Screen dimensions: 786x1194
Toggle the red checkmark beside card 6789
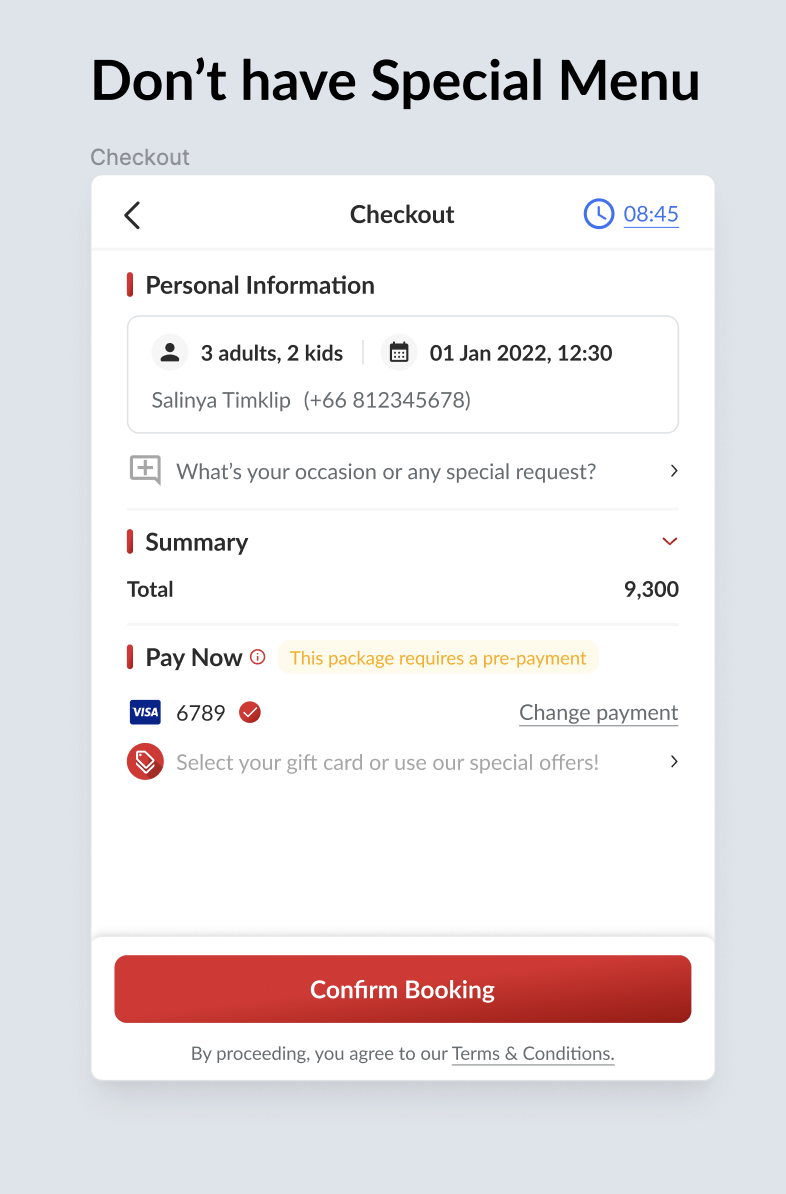(250, 712)
